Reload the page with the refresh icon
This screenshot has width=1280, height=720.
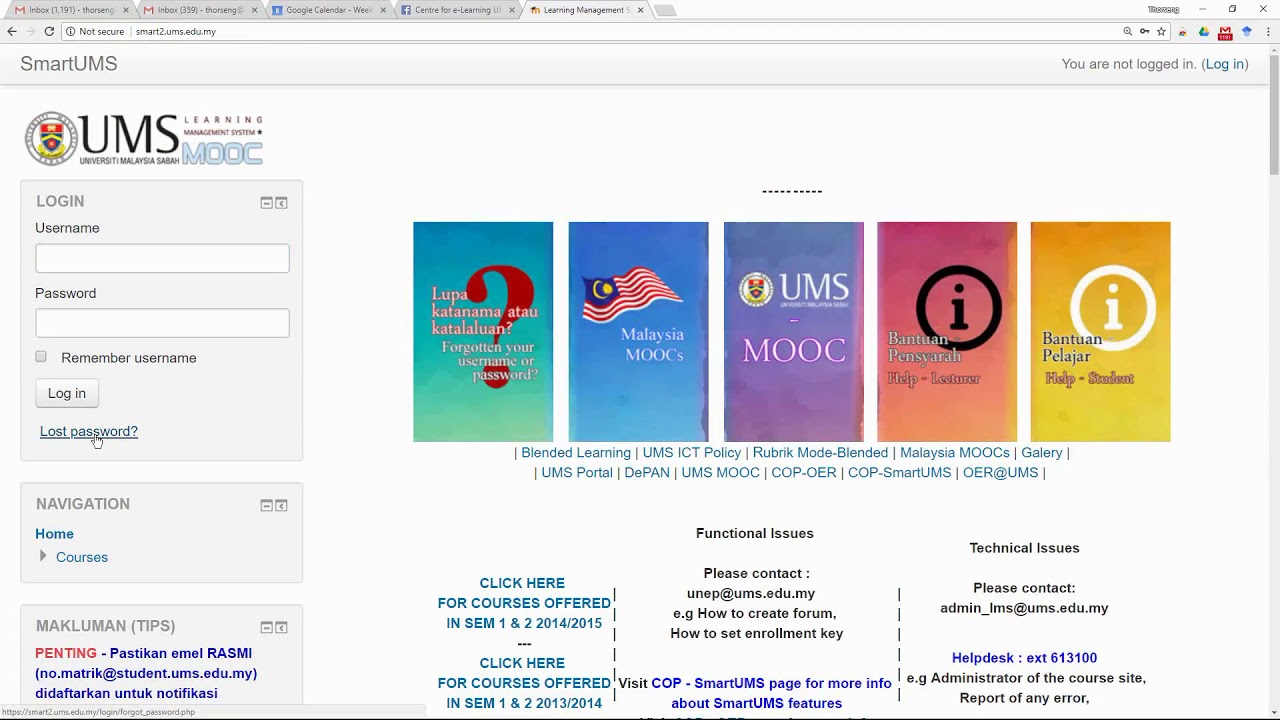click(x=49, y=31)
